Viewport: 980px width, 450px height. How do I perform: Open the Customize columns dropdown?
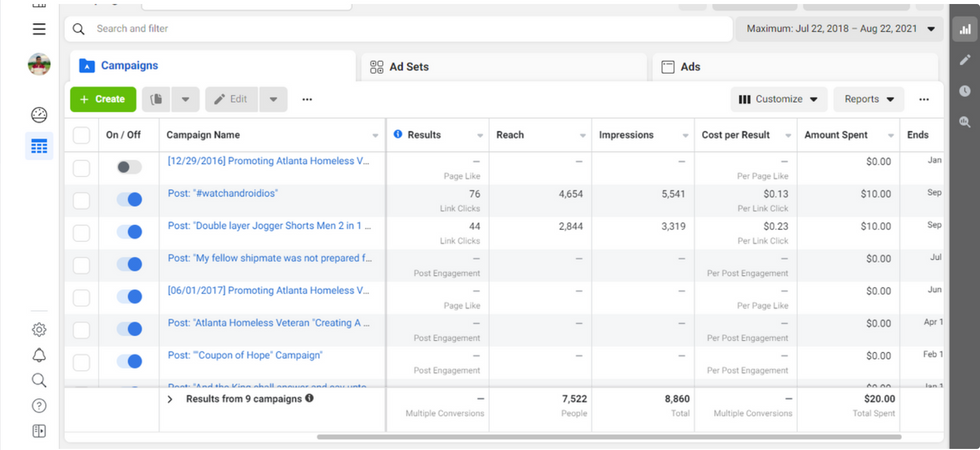779,99
